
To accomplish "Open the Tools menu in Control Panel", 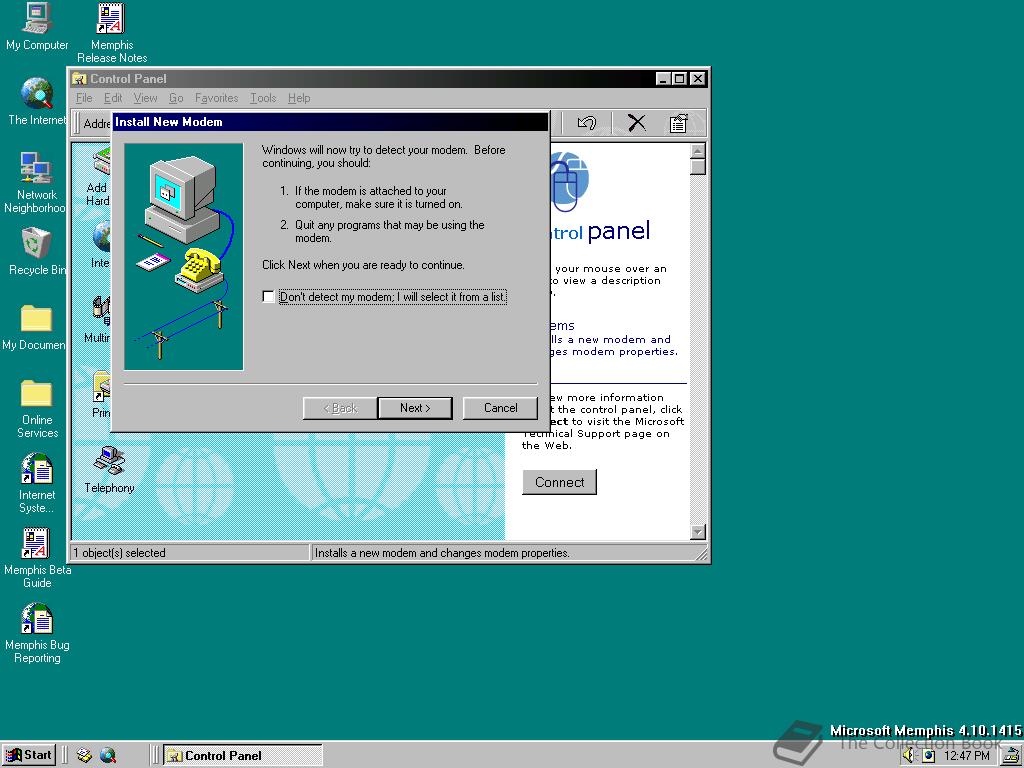I will 263,98.
